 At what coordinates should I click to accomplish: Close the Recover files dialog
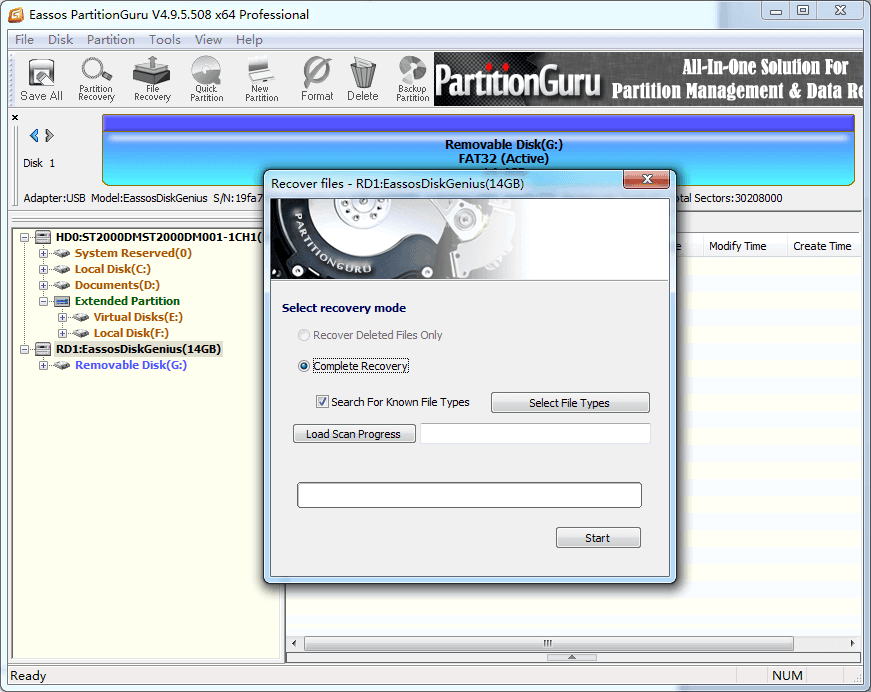(x=647, y=179)
